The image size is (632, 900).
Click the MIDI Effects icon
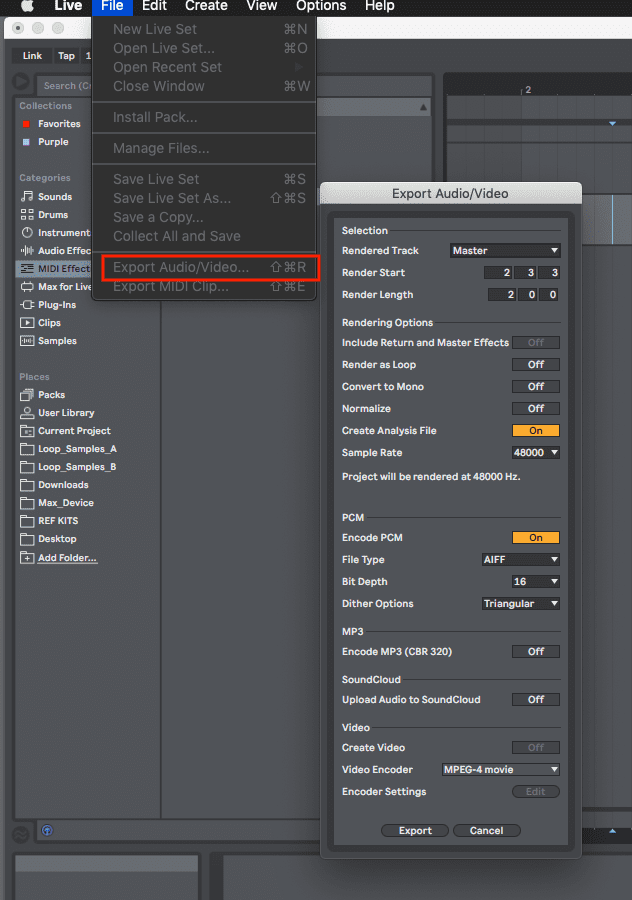[x=27, y=269]
